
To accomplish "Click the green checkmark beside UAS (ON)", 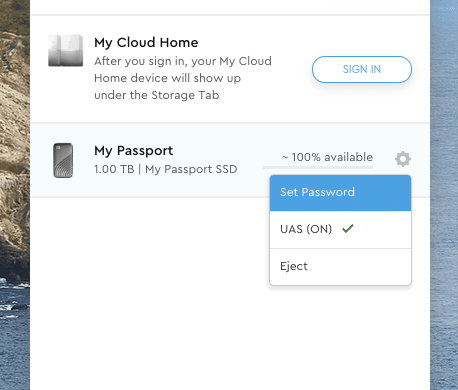I will [x=348, y=229].
